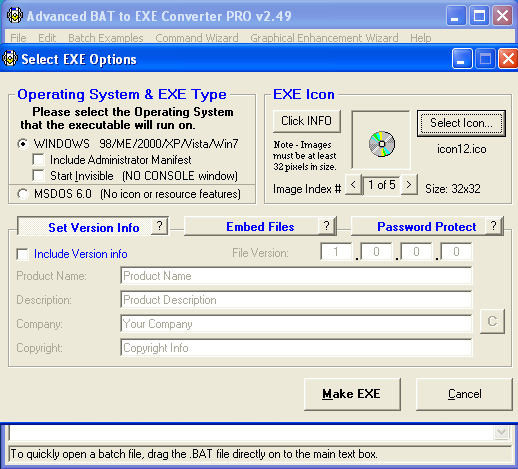Minimize the Select EXE Options dialog
Screen dimensions: 518x469
[462, 59]
